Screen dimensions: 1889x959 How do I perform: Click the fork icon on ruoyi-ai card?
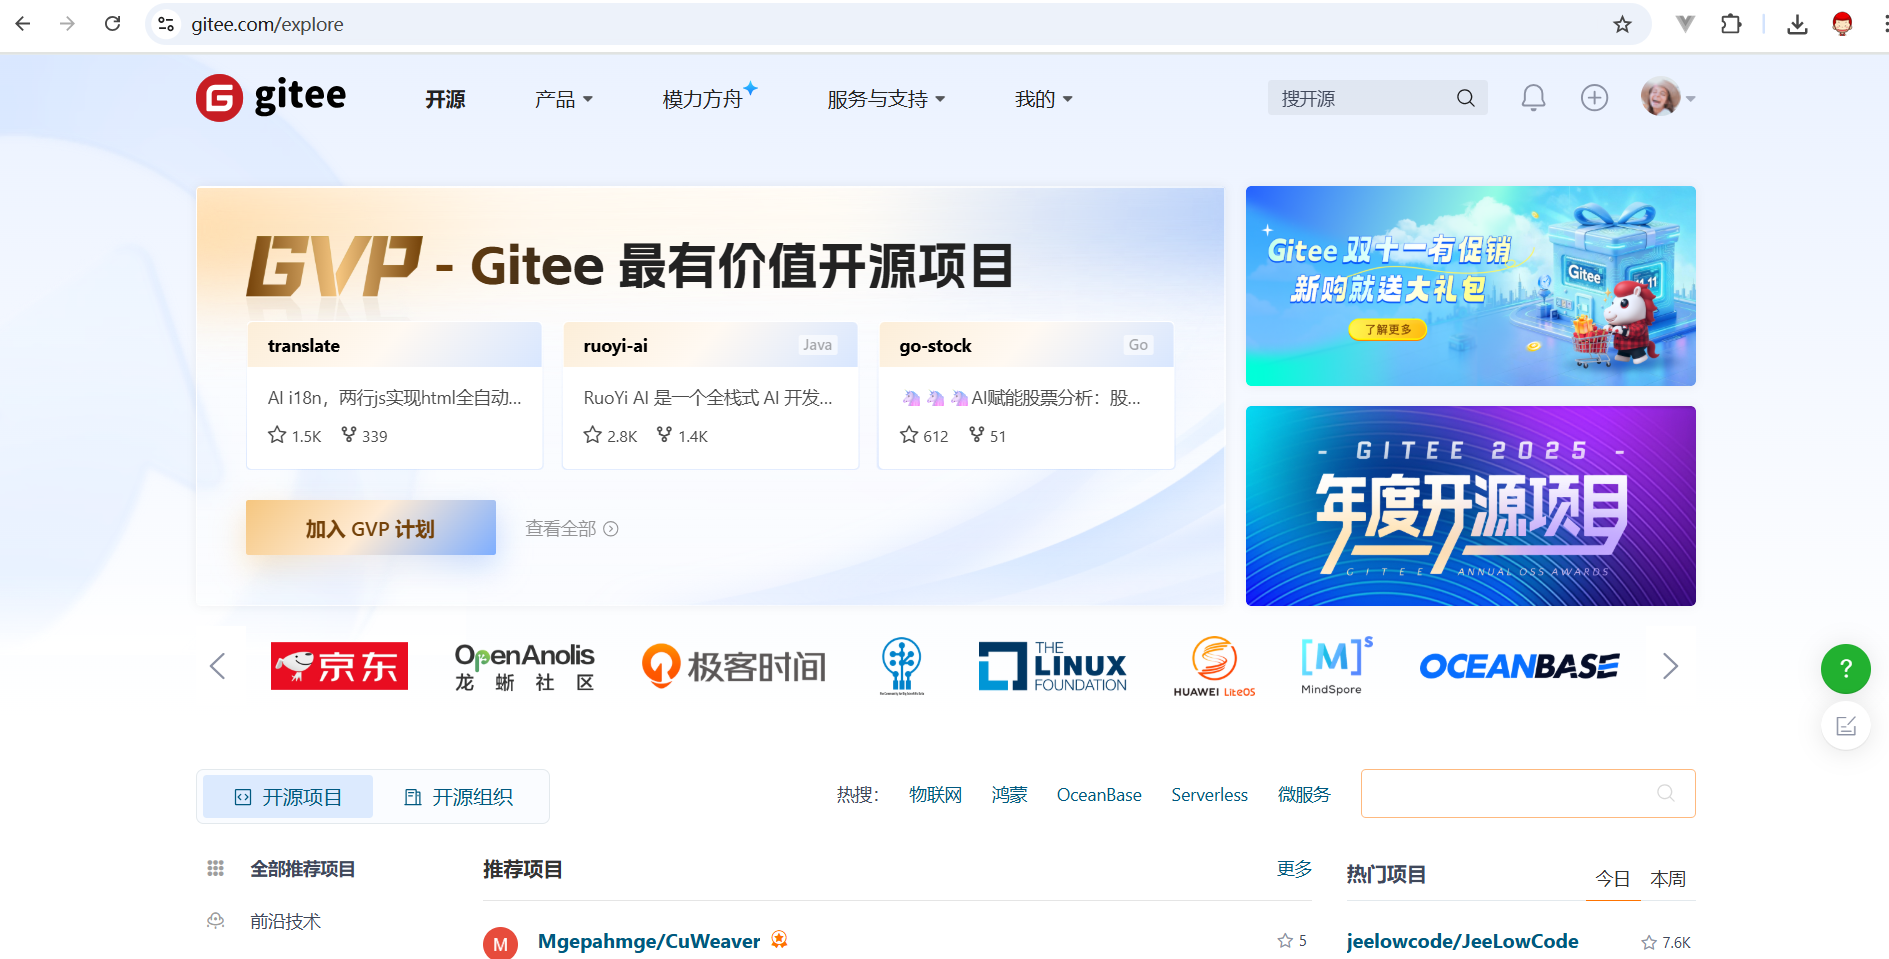point(664,435)
